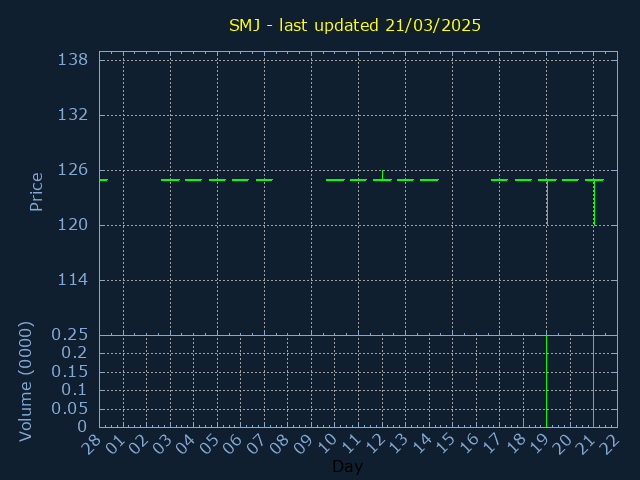Click day label 11 on the x-axis
Screen dimensions: 640x480
click(350, 443)
